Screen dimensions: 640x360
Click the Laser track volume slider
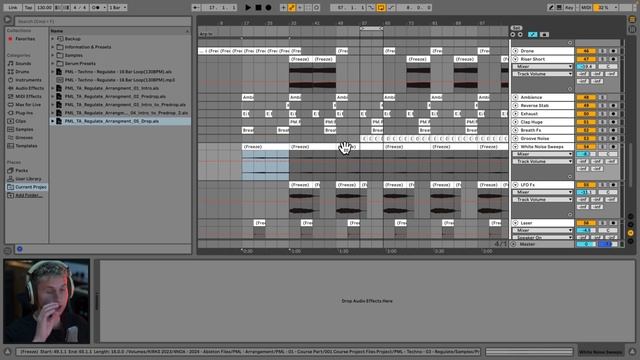coord(586,231)
